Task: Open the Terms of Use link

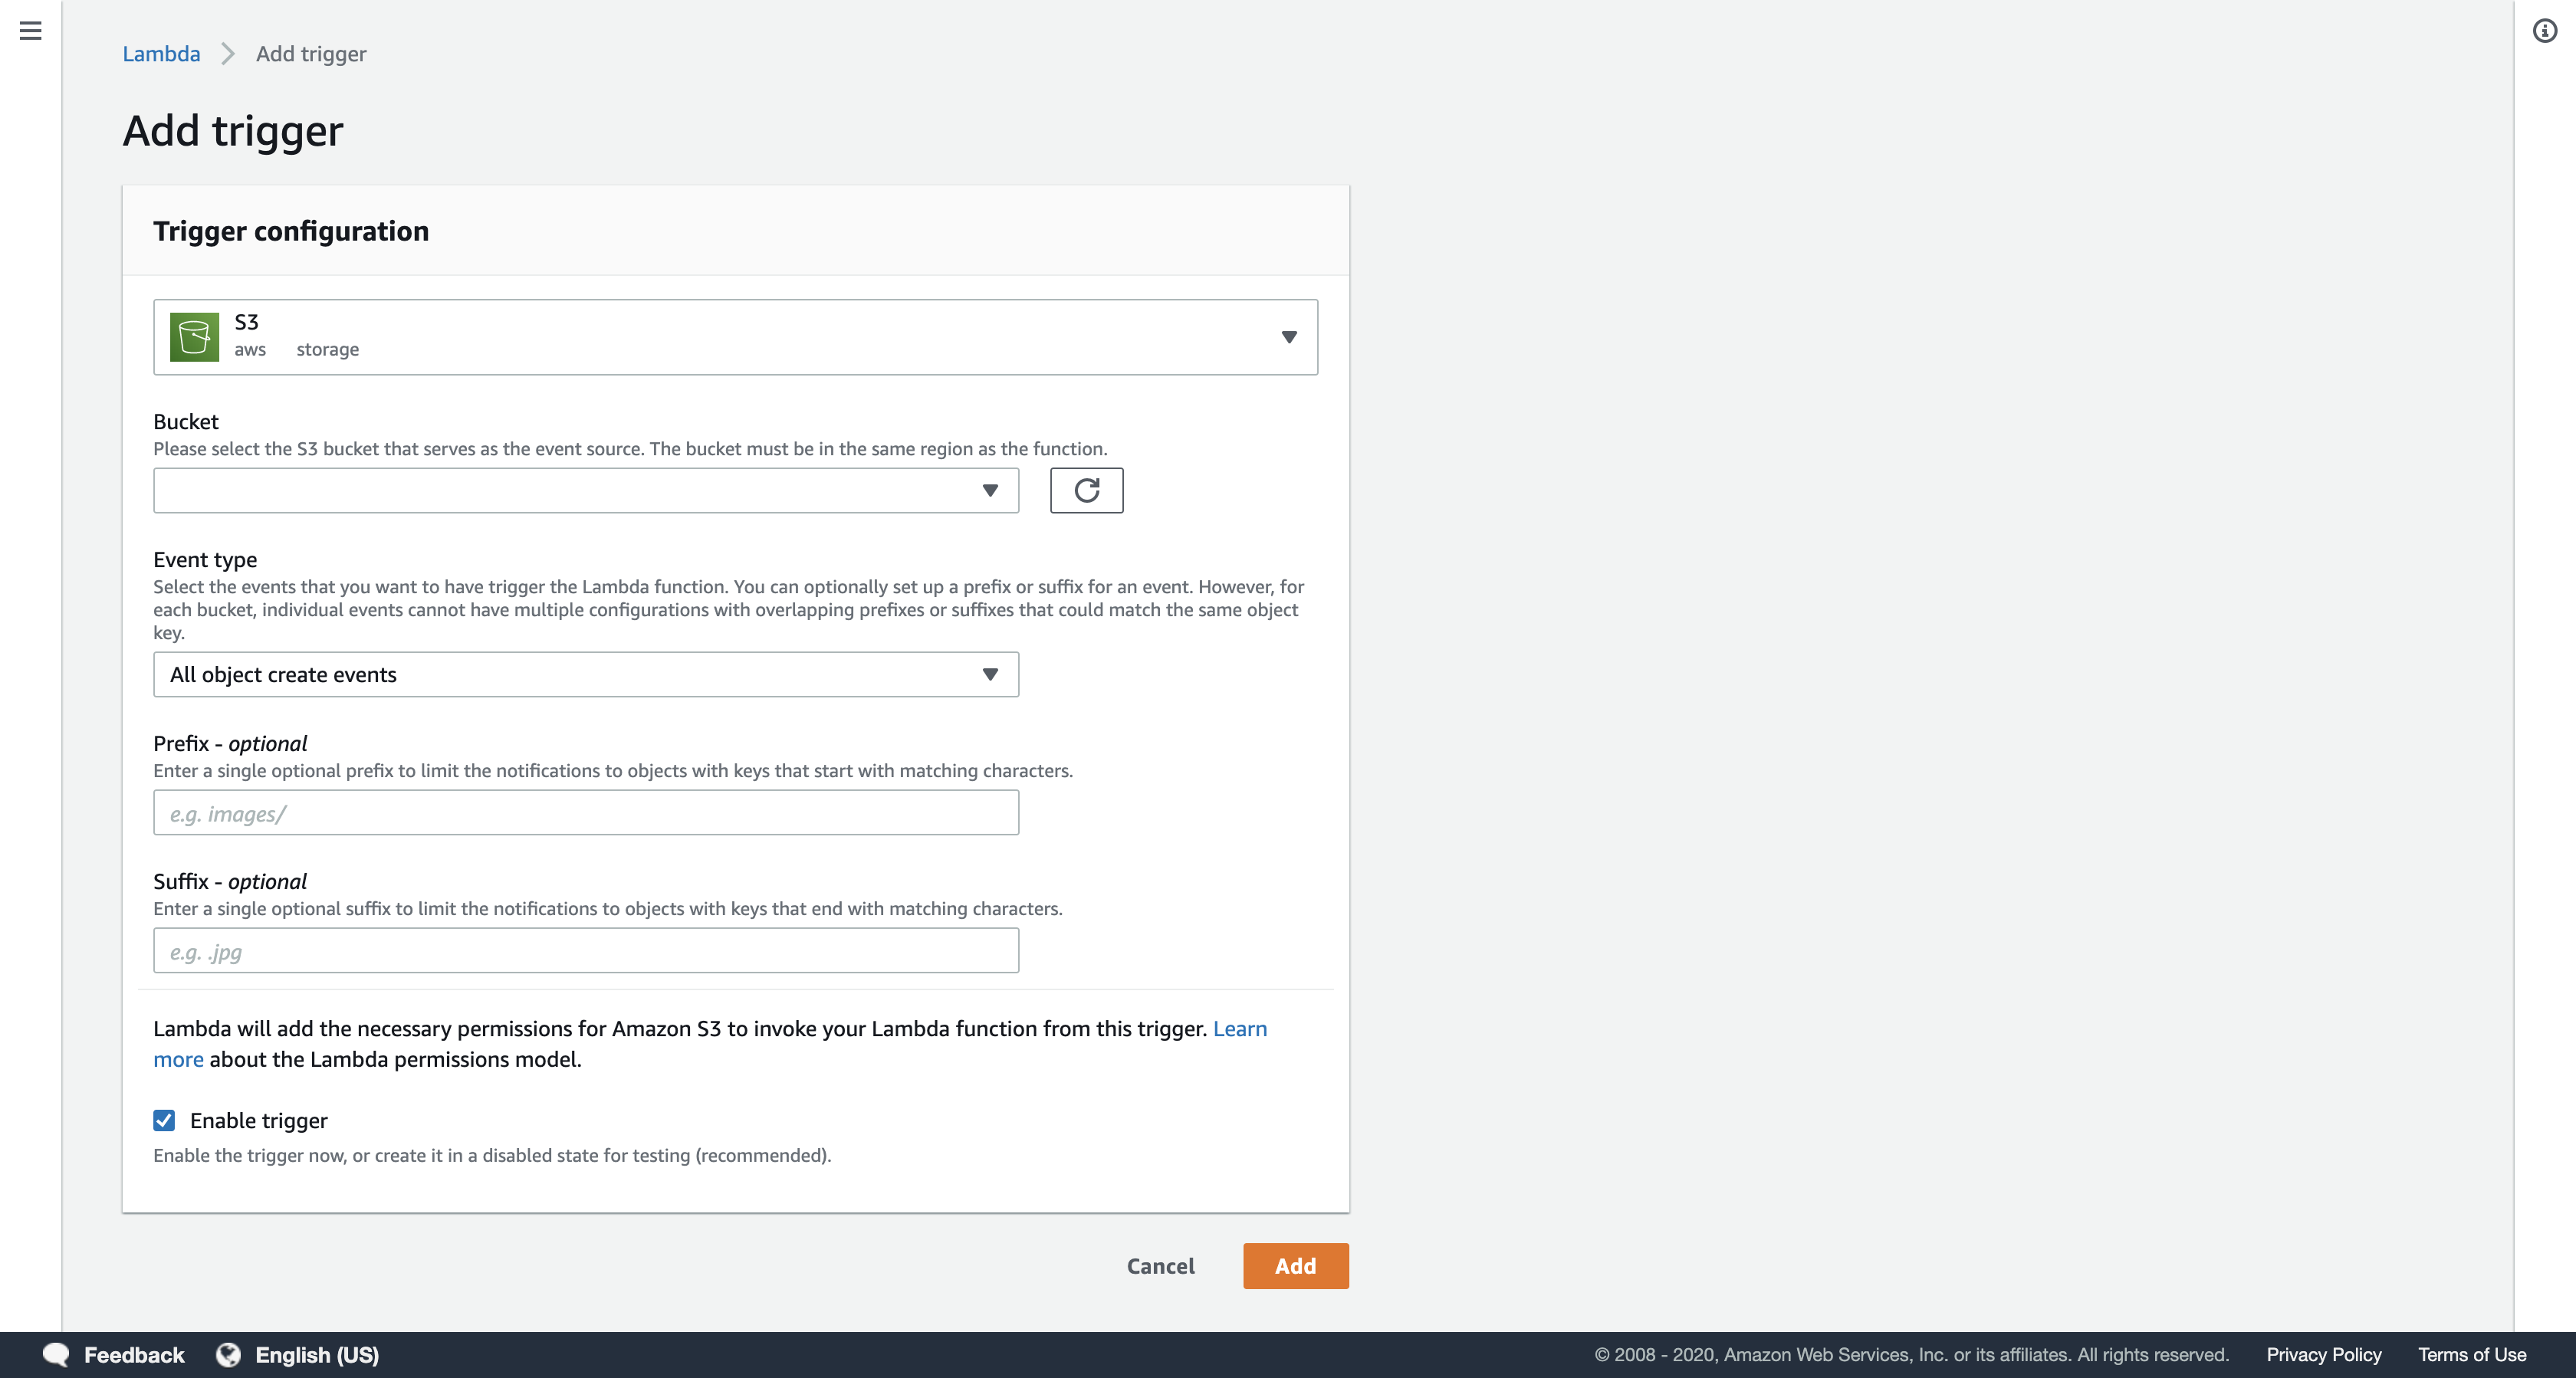Action: pyautogui.click(x=2471, y=1354)
